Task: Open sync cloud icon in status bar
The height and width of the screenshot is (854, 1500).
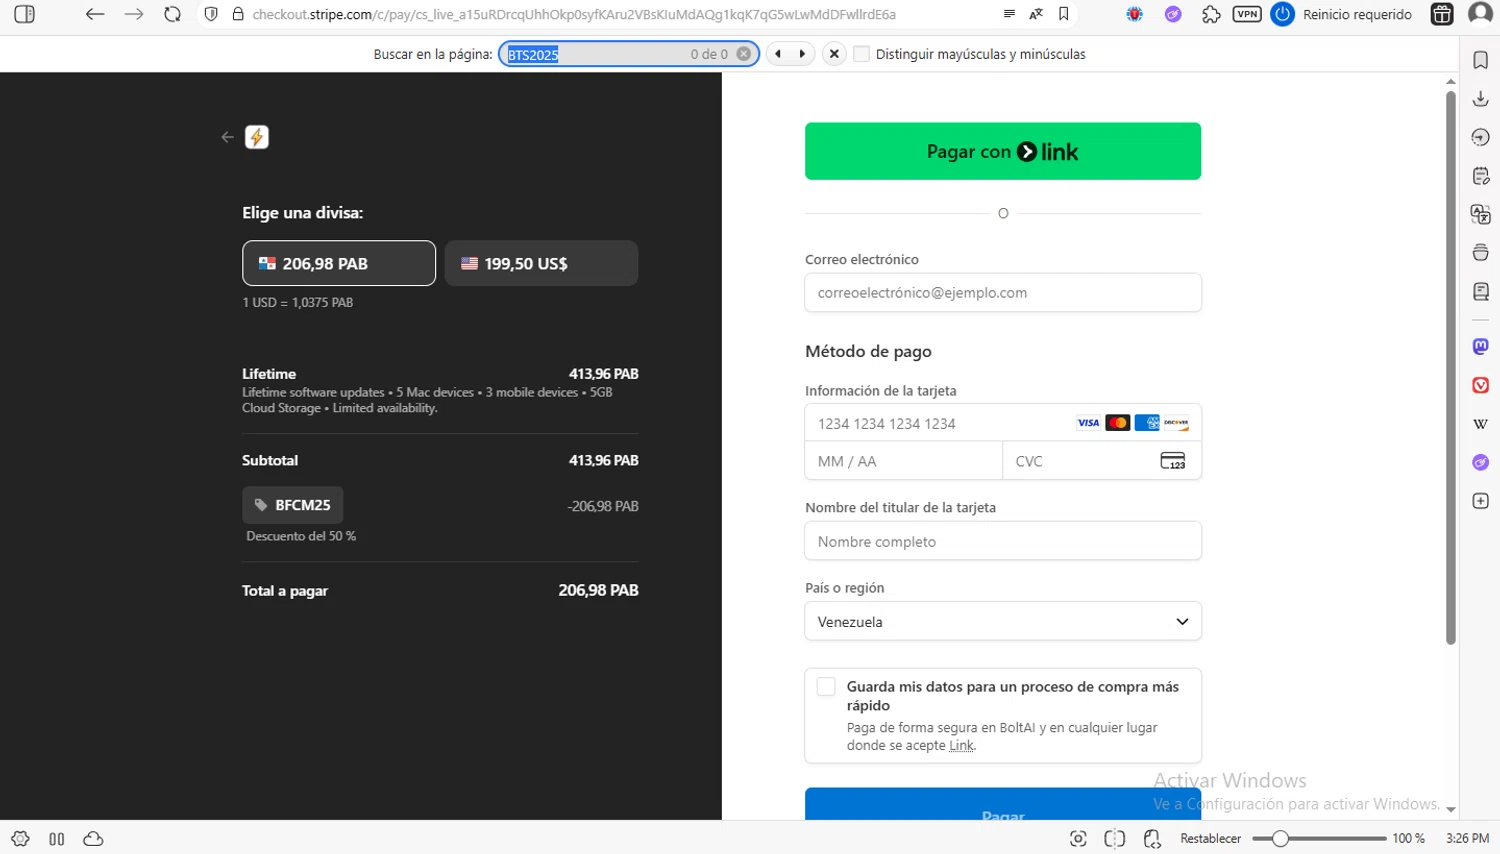Action: [93, 839]
